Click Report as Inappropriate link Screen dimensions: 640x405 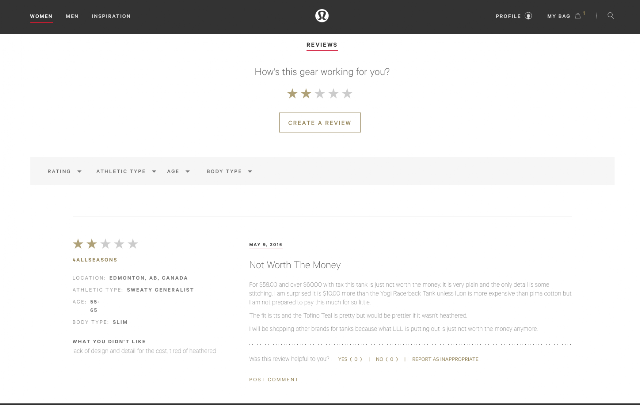(x=445, y=359)
